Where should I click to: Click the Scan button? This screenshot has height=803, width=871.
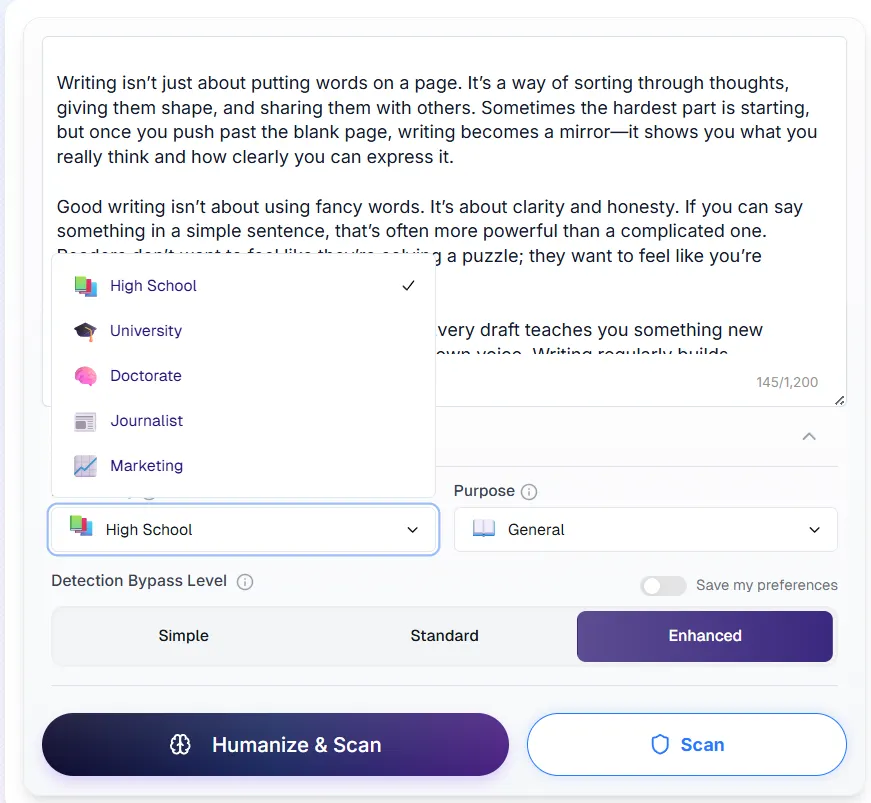687,745
